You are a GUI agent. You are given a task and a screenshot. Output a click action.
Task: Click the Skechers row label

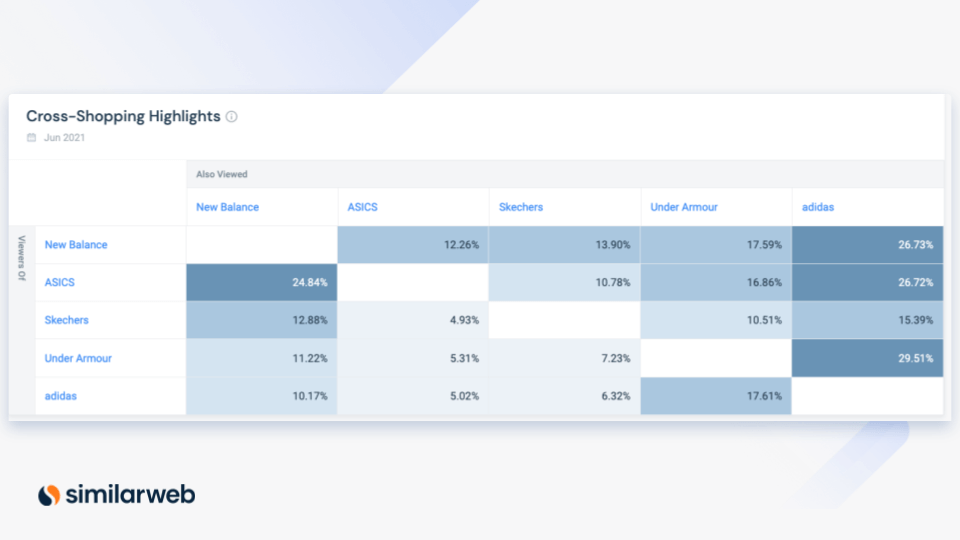click(x=67, y=320)
